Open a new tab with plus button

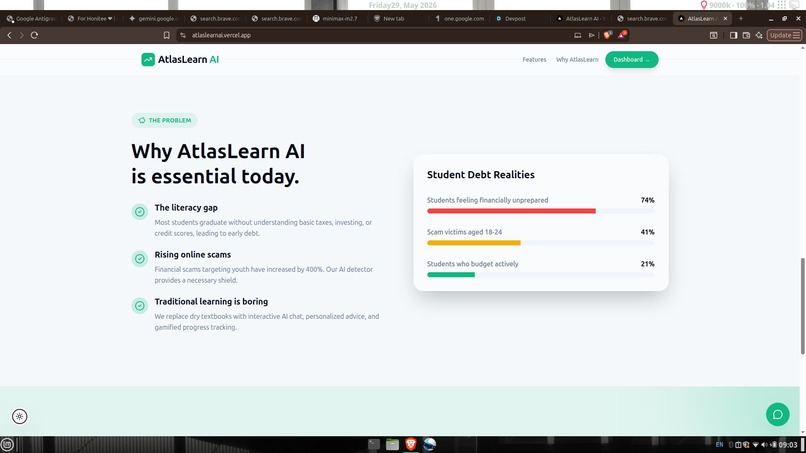pos(741,19)
